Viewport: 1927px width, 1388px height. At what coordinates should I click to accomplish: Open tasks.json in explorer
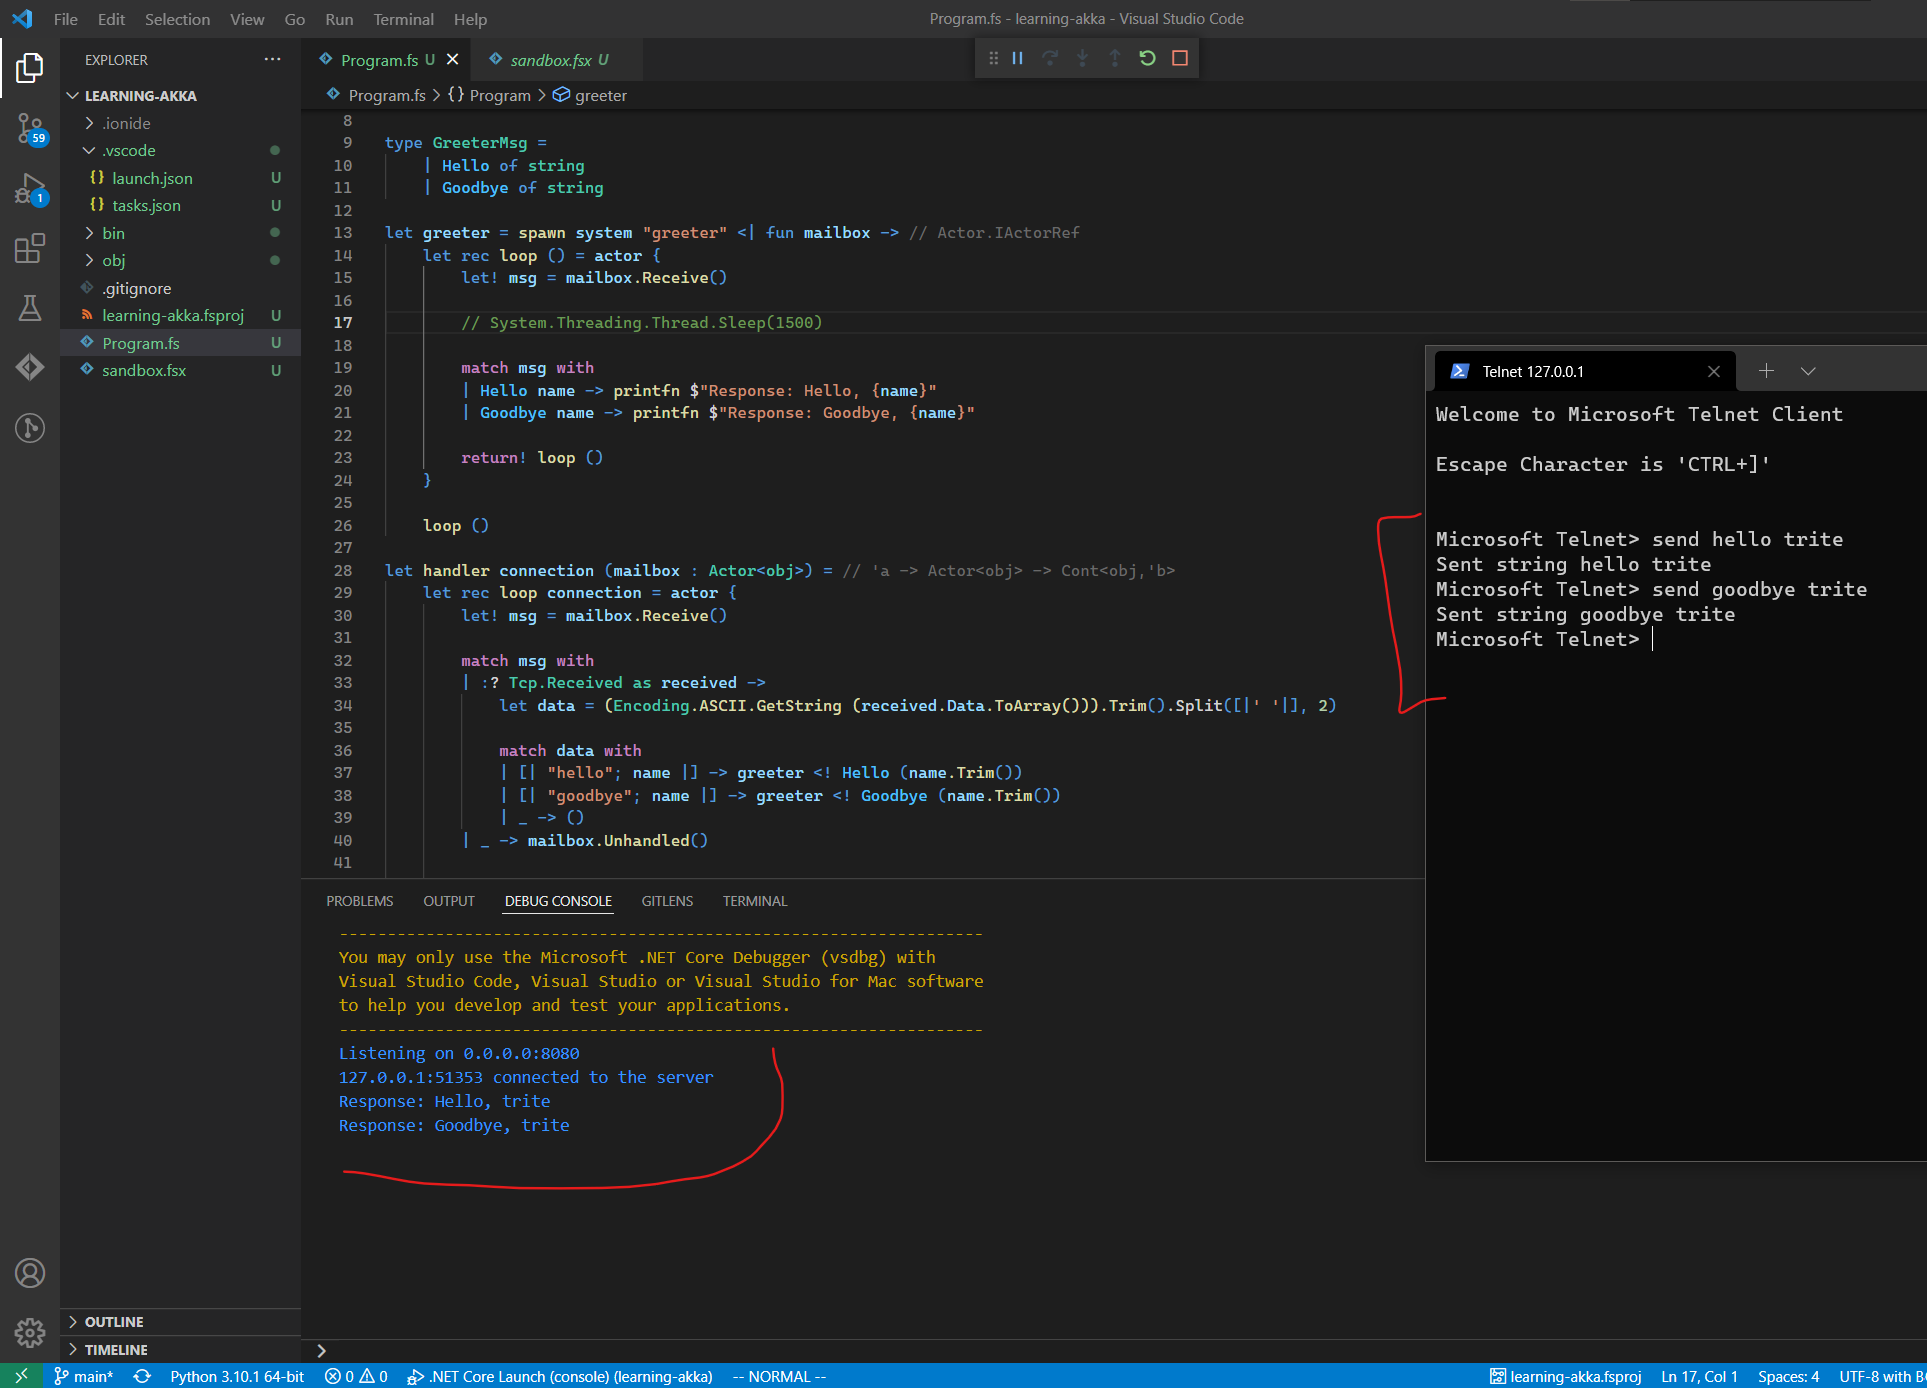click(180, 205)
